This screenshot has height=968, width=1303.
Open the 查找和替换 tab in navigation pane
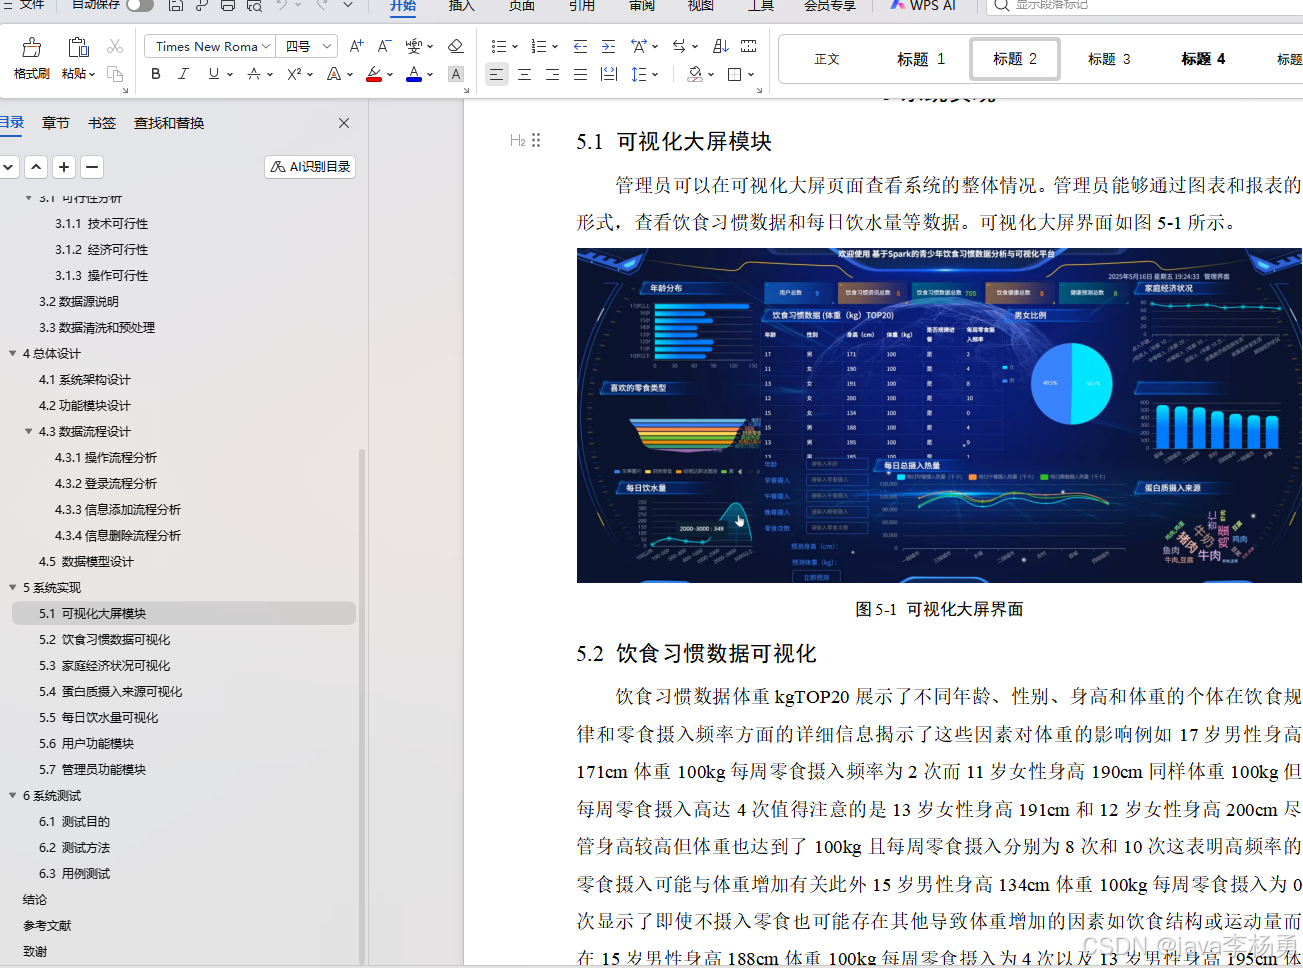tap(169, 123)
